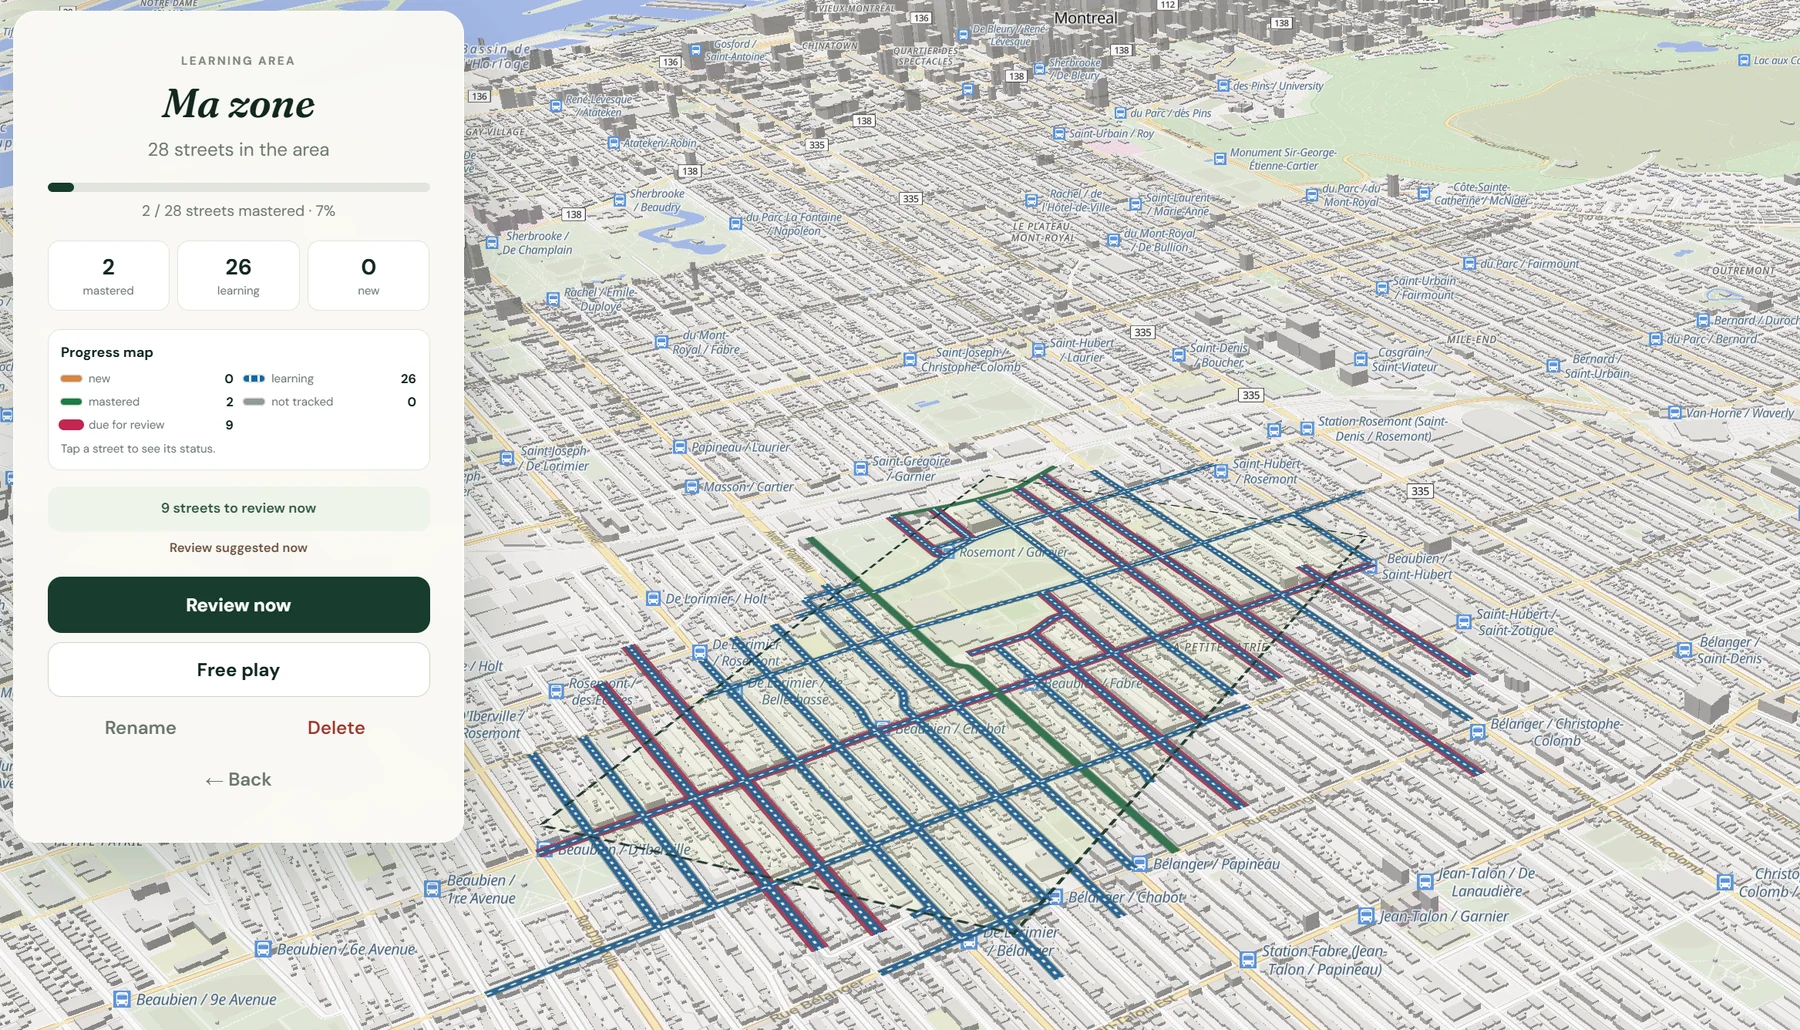Click '28 streets in the area' text
The image size is (1800, 1030).
(238, 150)
